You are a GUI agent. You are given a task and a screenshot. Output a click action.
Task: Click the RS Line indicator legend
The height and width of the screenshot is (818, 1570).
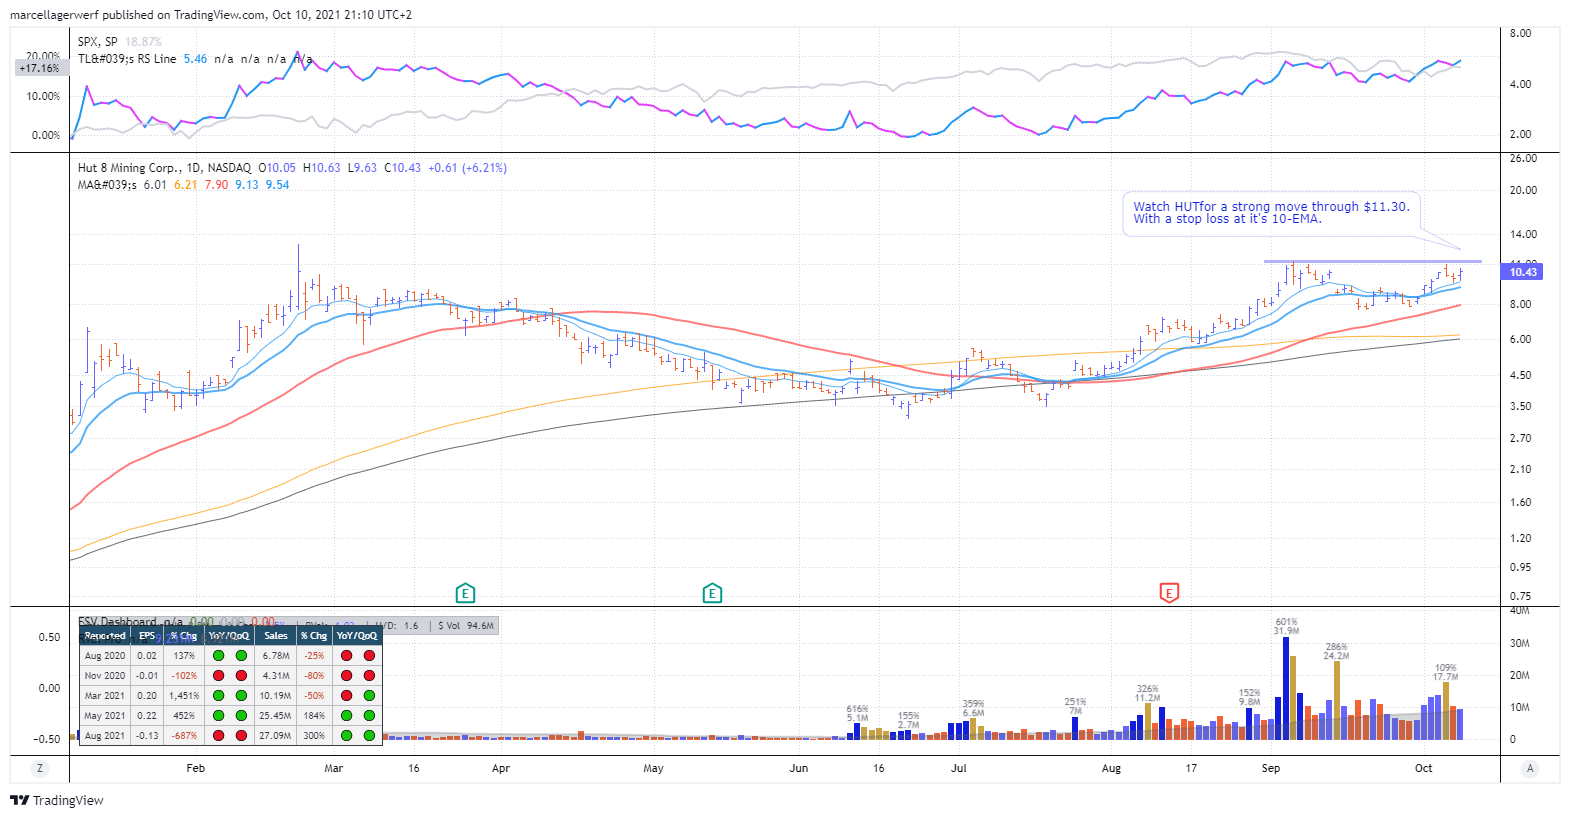pyautogui.click(x=127, y=59)
